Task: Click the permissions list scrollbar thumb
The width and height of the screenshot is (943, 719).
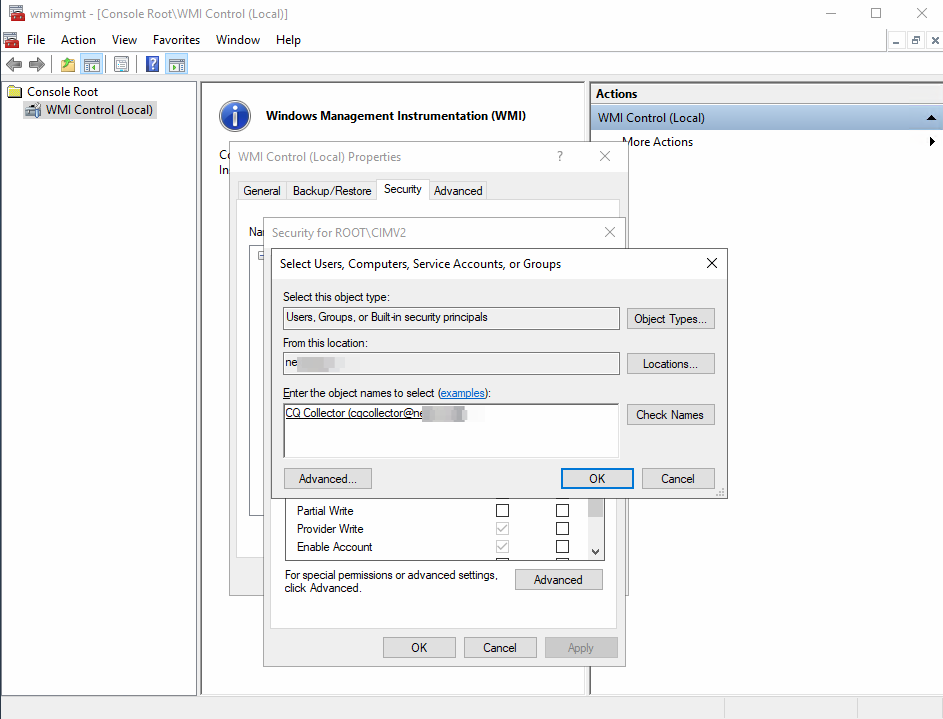Action: click(x=595, y=507)
